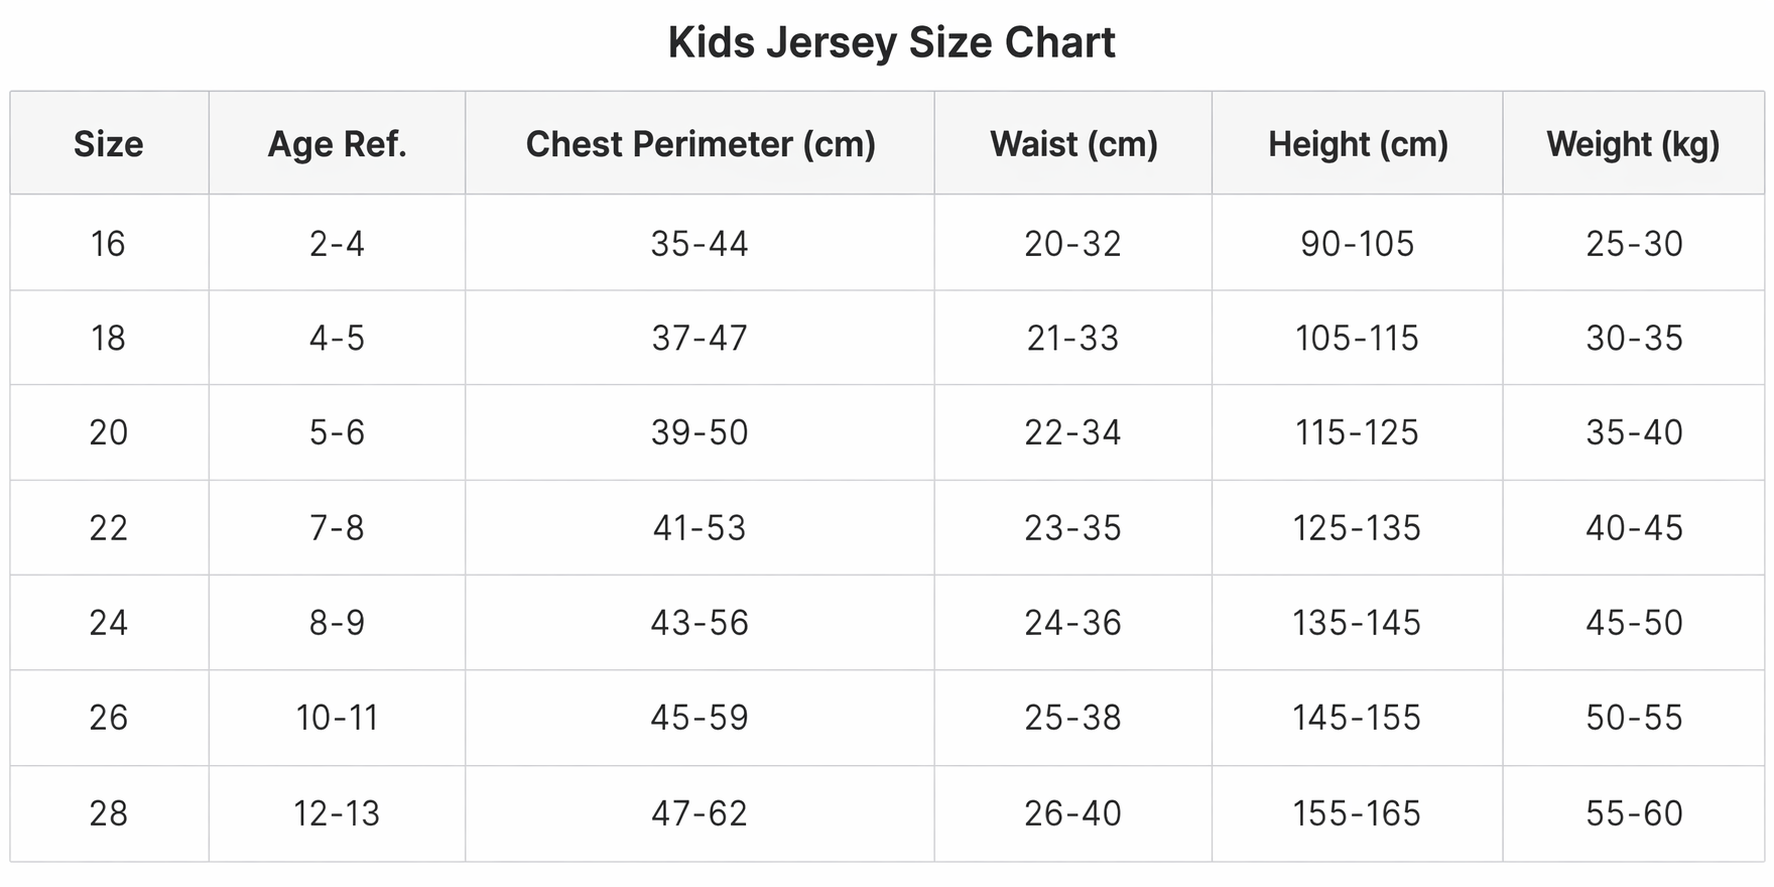Select the Age Ref. column header
This screenshot has width=1774, height=887.
[x=337, y=144]
